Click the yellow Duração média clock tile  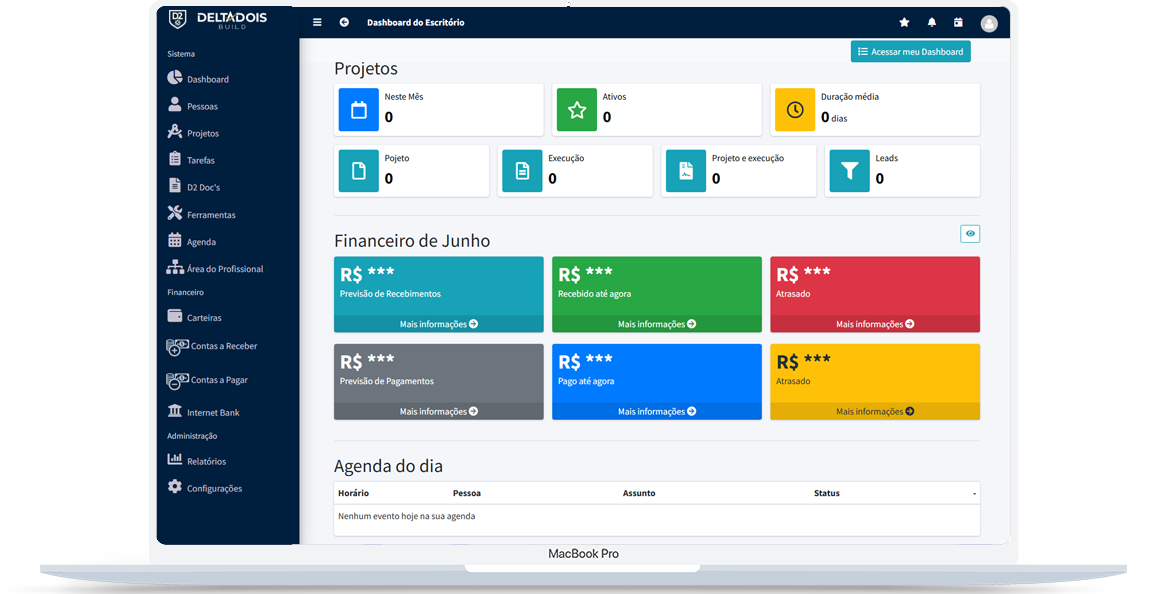coord(795,110)
